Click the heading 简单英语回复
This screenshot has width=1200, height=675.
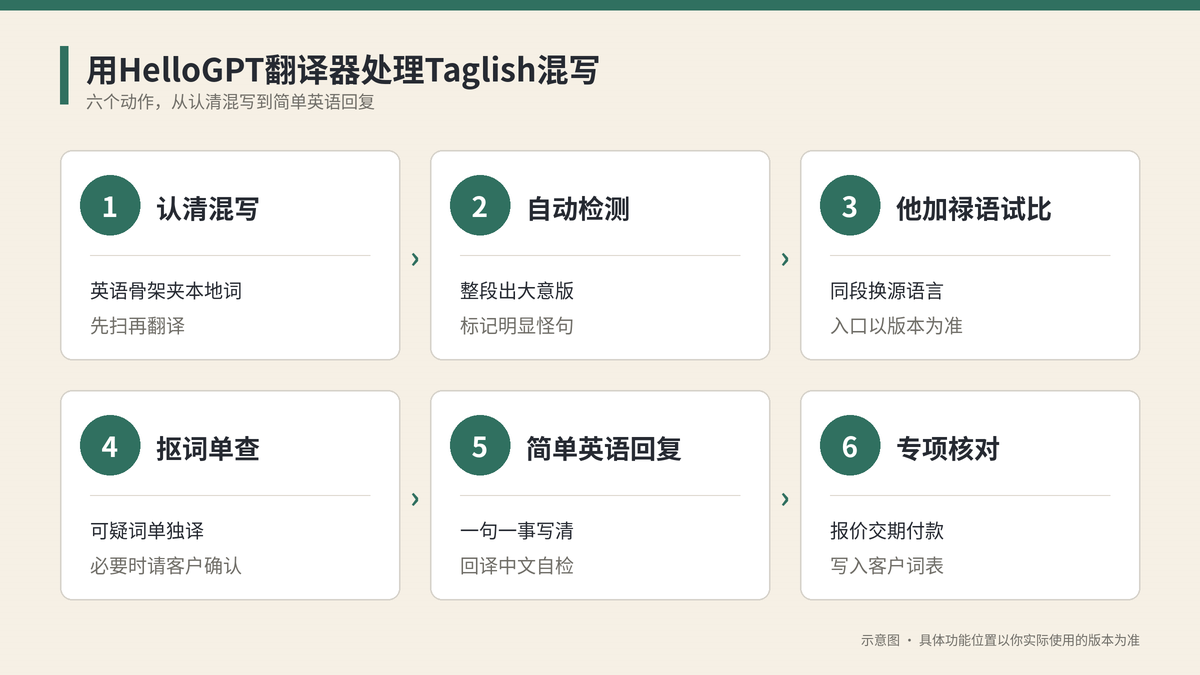tap(604, 448)
